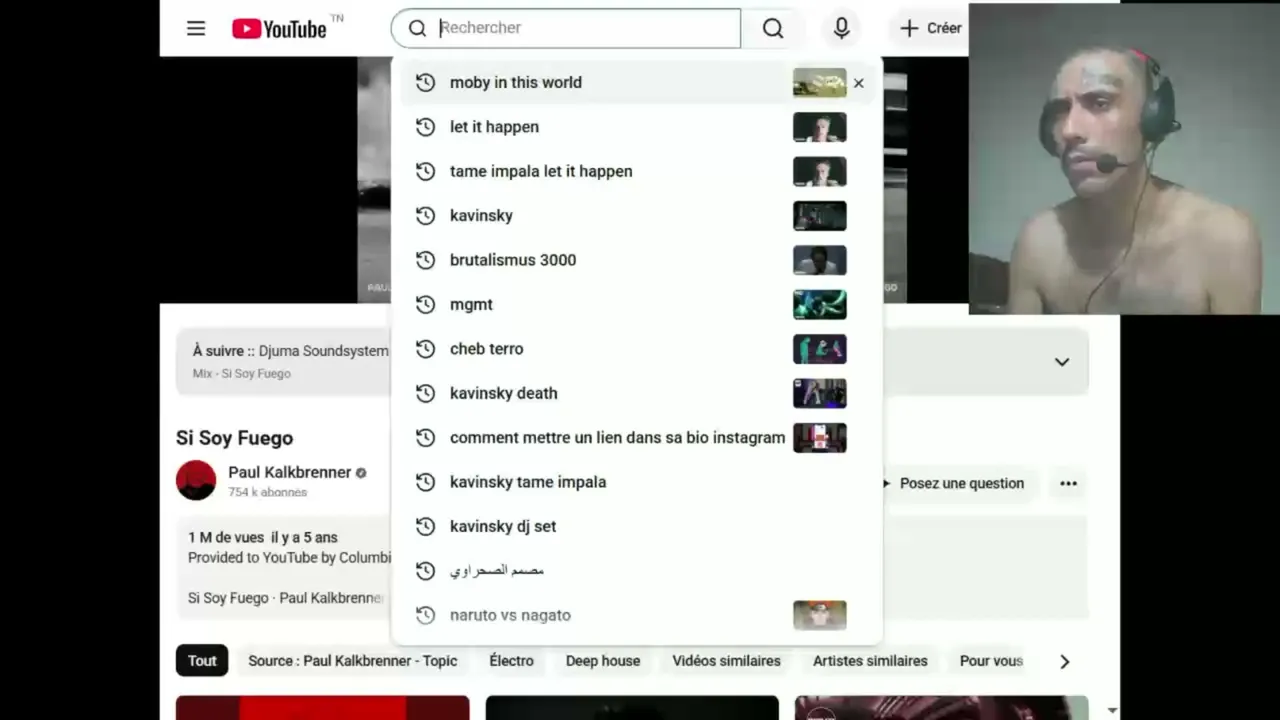Screen dimensions: 1280x720
Task: Open the YouTube hamburger guide menu
Action: coord(196,28)
